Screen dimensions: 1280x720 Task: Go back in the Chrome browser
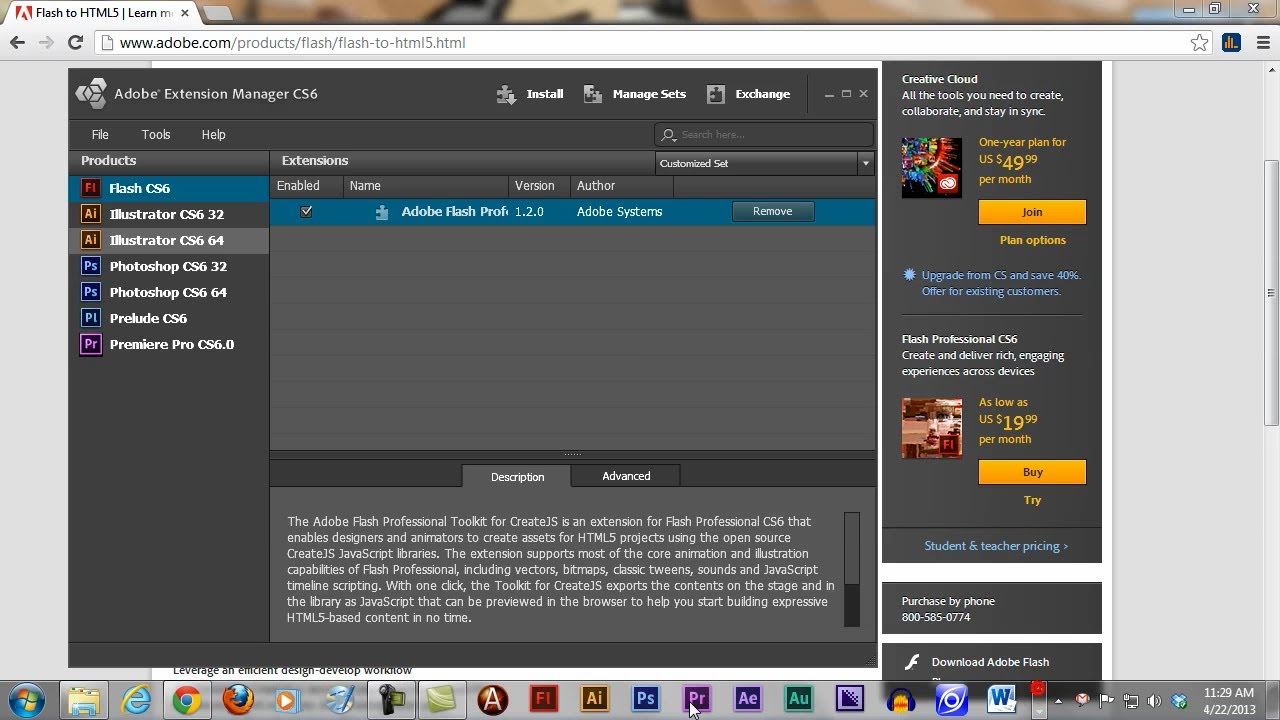coord(17,42)
